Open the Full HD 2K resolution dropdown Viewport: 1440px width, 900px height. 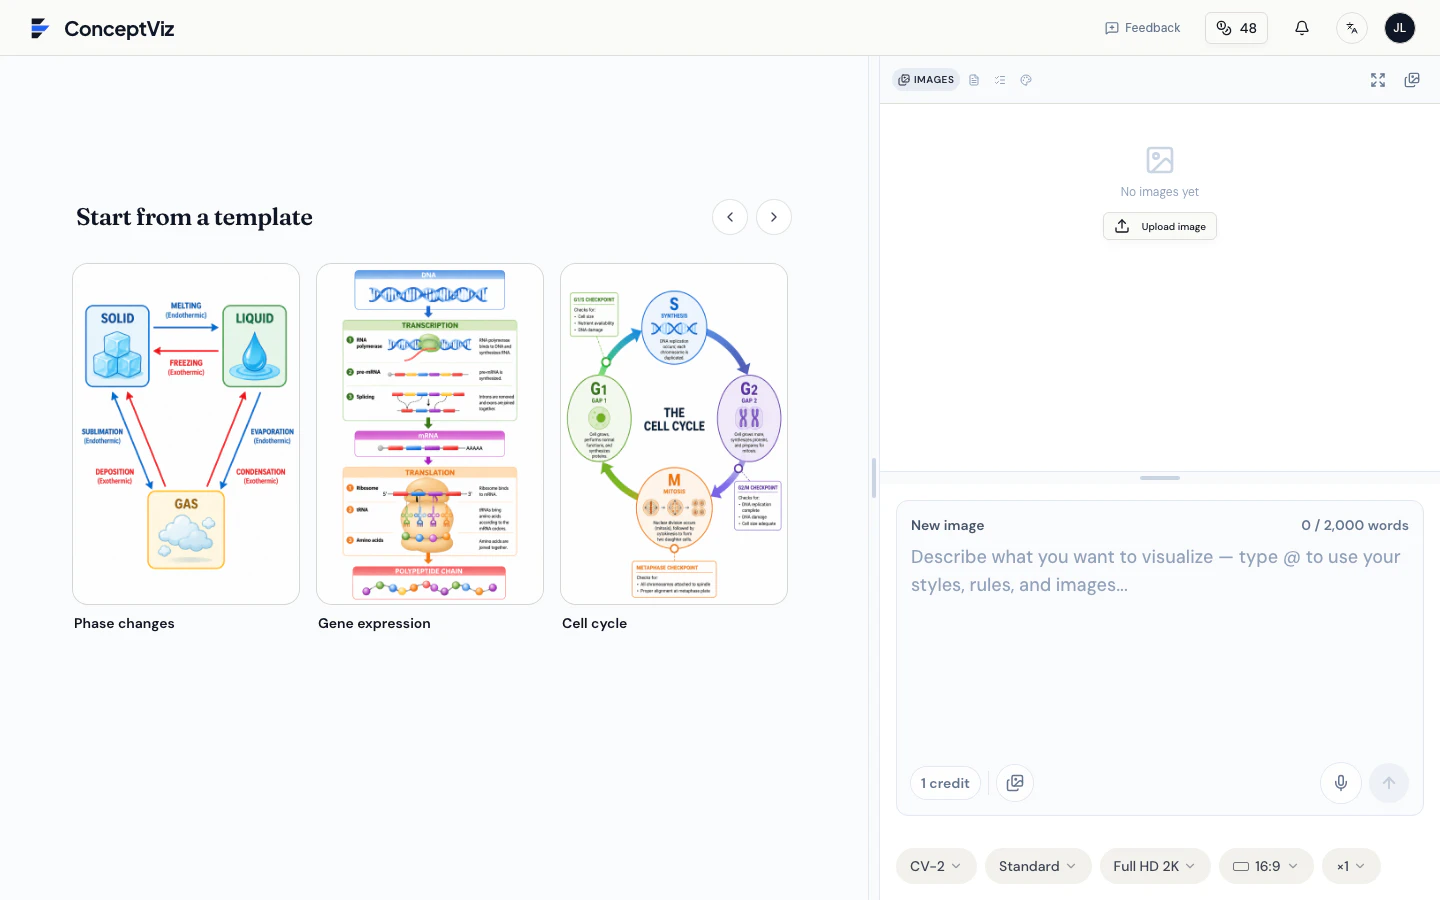[1155, 866]
